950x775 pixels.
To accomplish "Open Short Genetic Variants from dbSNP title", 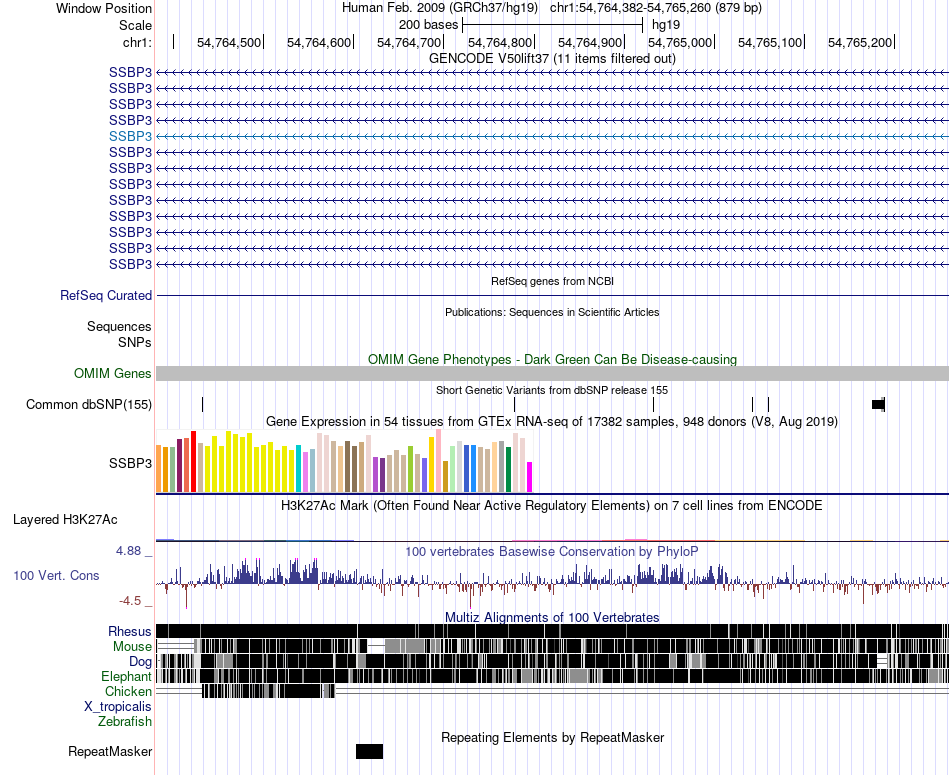I will (x=552, y=390).
